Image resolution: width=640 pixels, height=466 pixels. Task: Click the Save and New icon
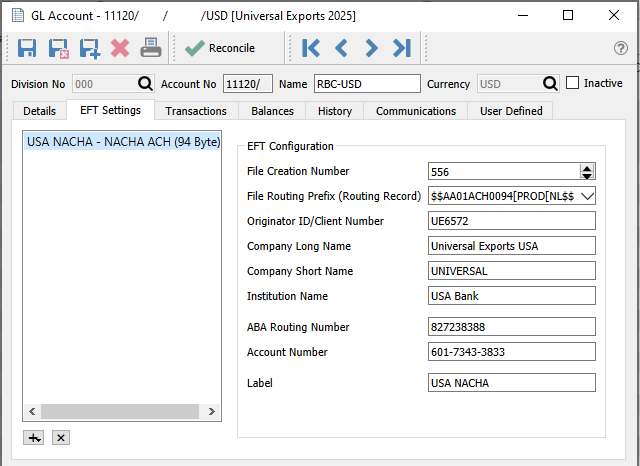90,49
